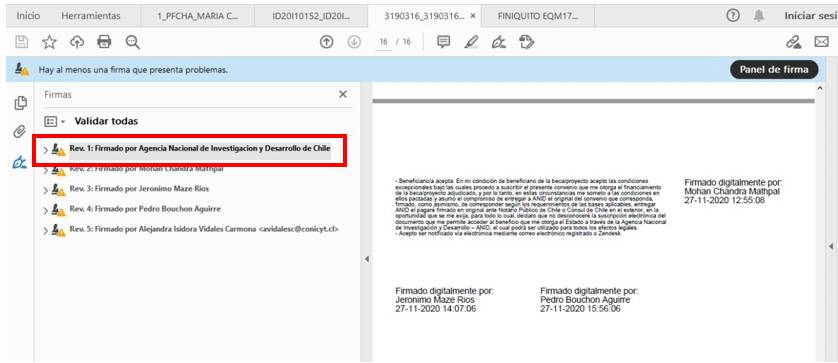This screenshot has height=363, width=838.
Task: Click the Panel de firma button
Action: pyautogui.click(x=774, y=70)
